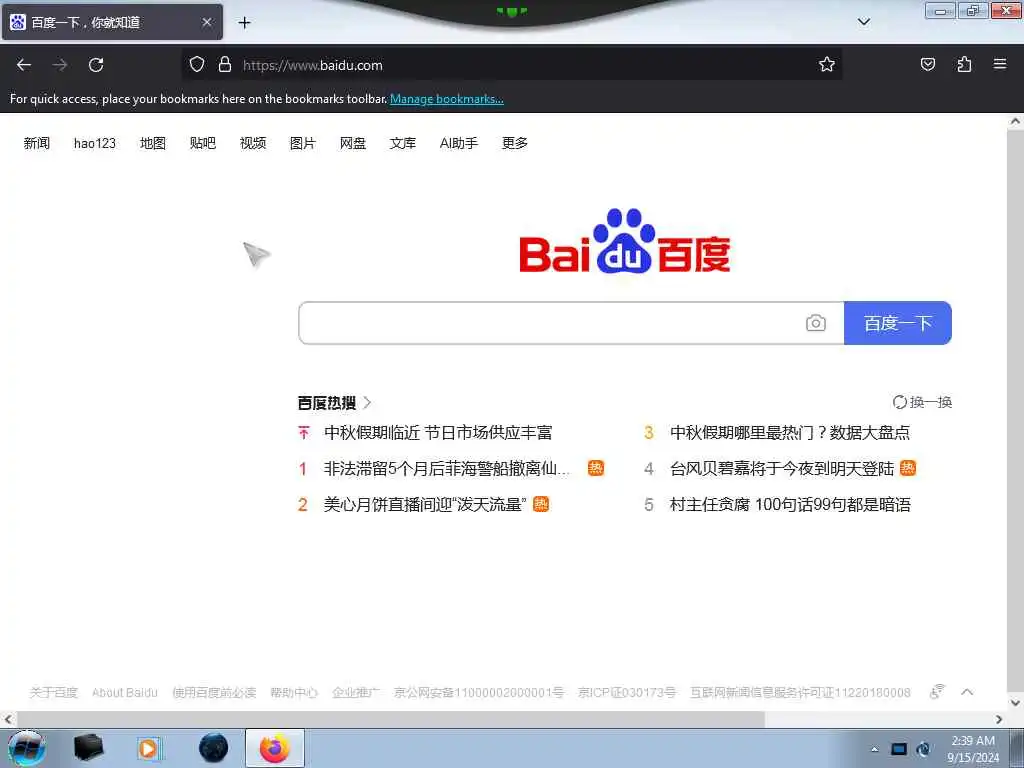Search by image using camera icon
Screen dimensions: 1024x768
(816, 323)
